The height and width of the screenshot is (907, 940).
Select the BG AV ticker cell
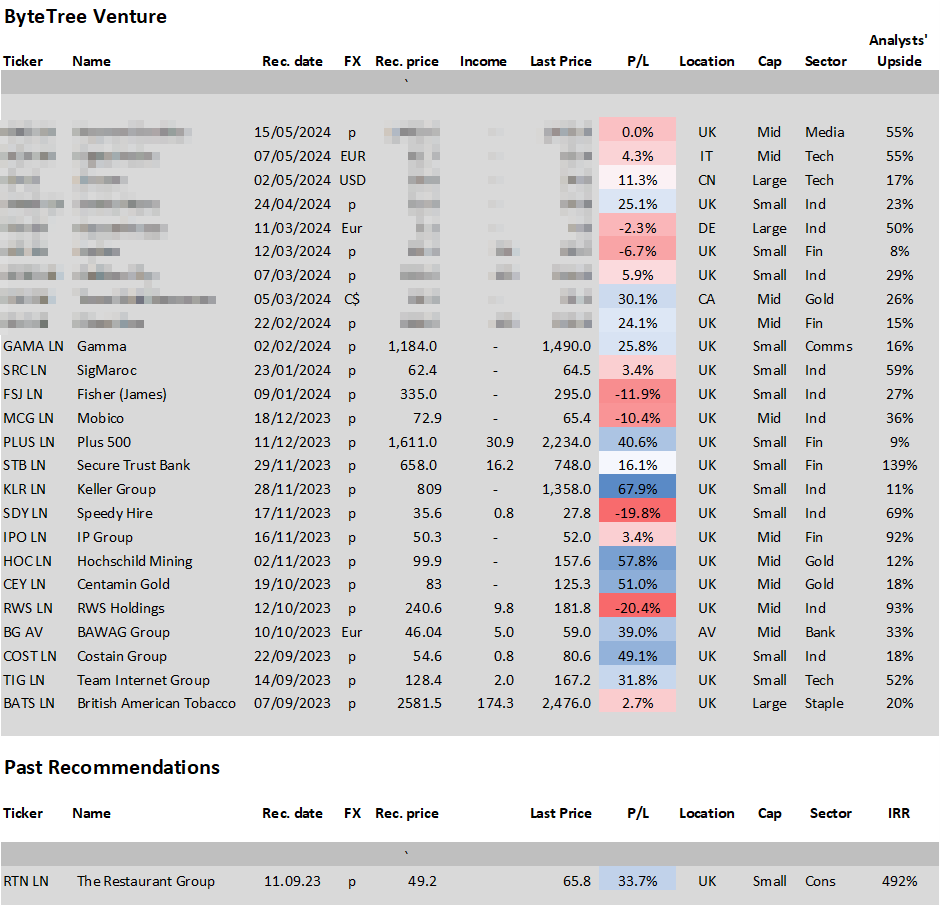23,632
